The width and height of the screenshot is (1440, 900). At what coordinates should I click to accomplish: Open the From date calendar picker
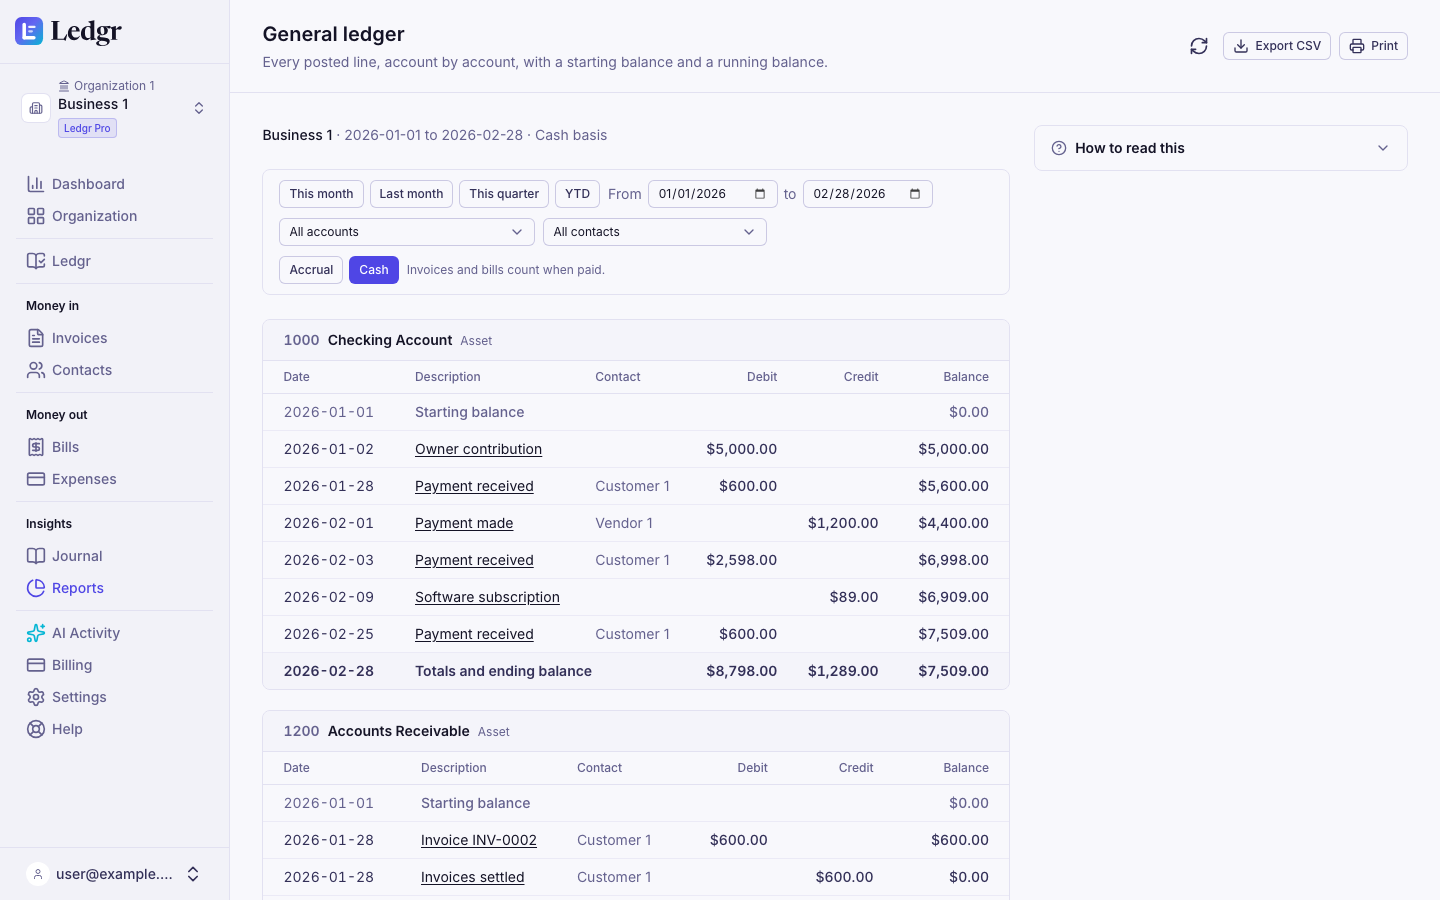(760, 194)
